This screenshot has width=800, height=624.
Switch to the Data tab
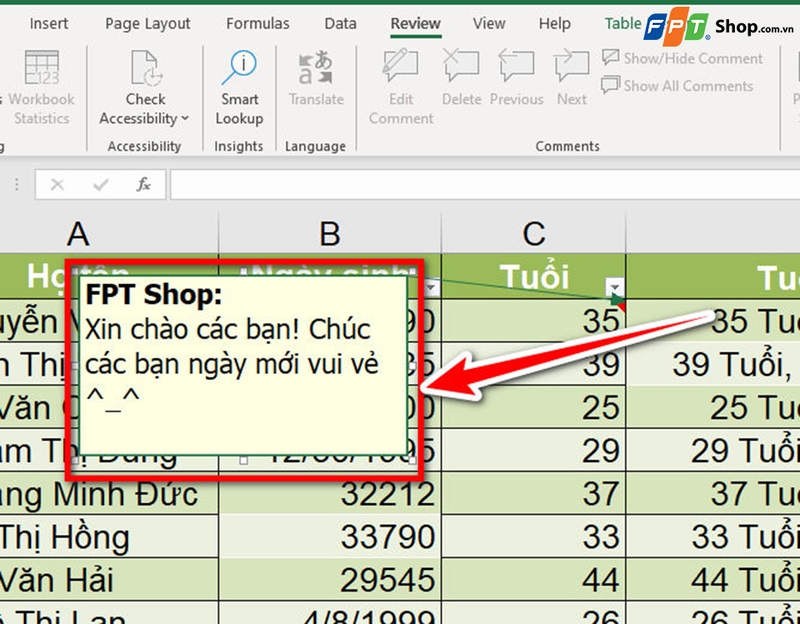coord(340,23)
